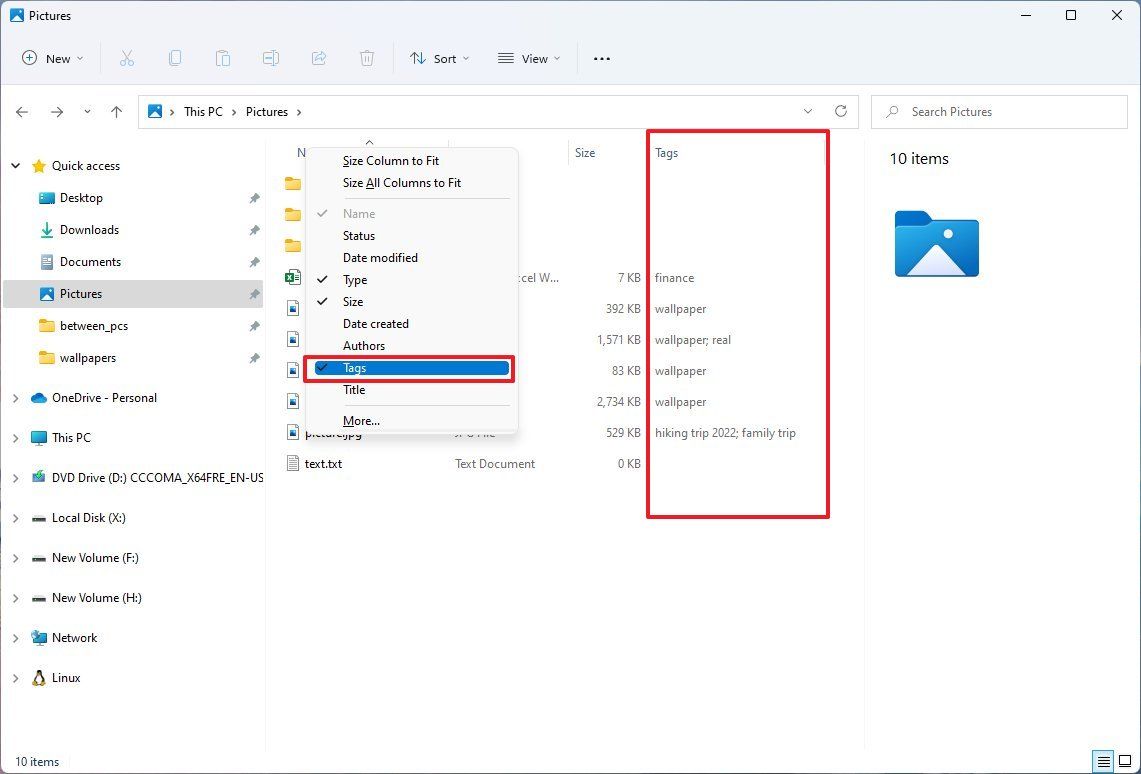Open the View dropdown
Image resolution: width=1141 pixels, height=774 pixels.
(x=528, y=58)
